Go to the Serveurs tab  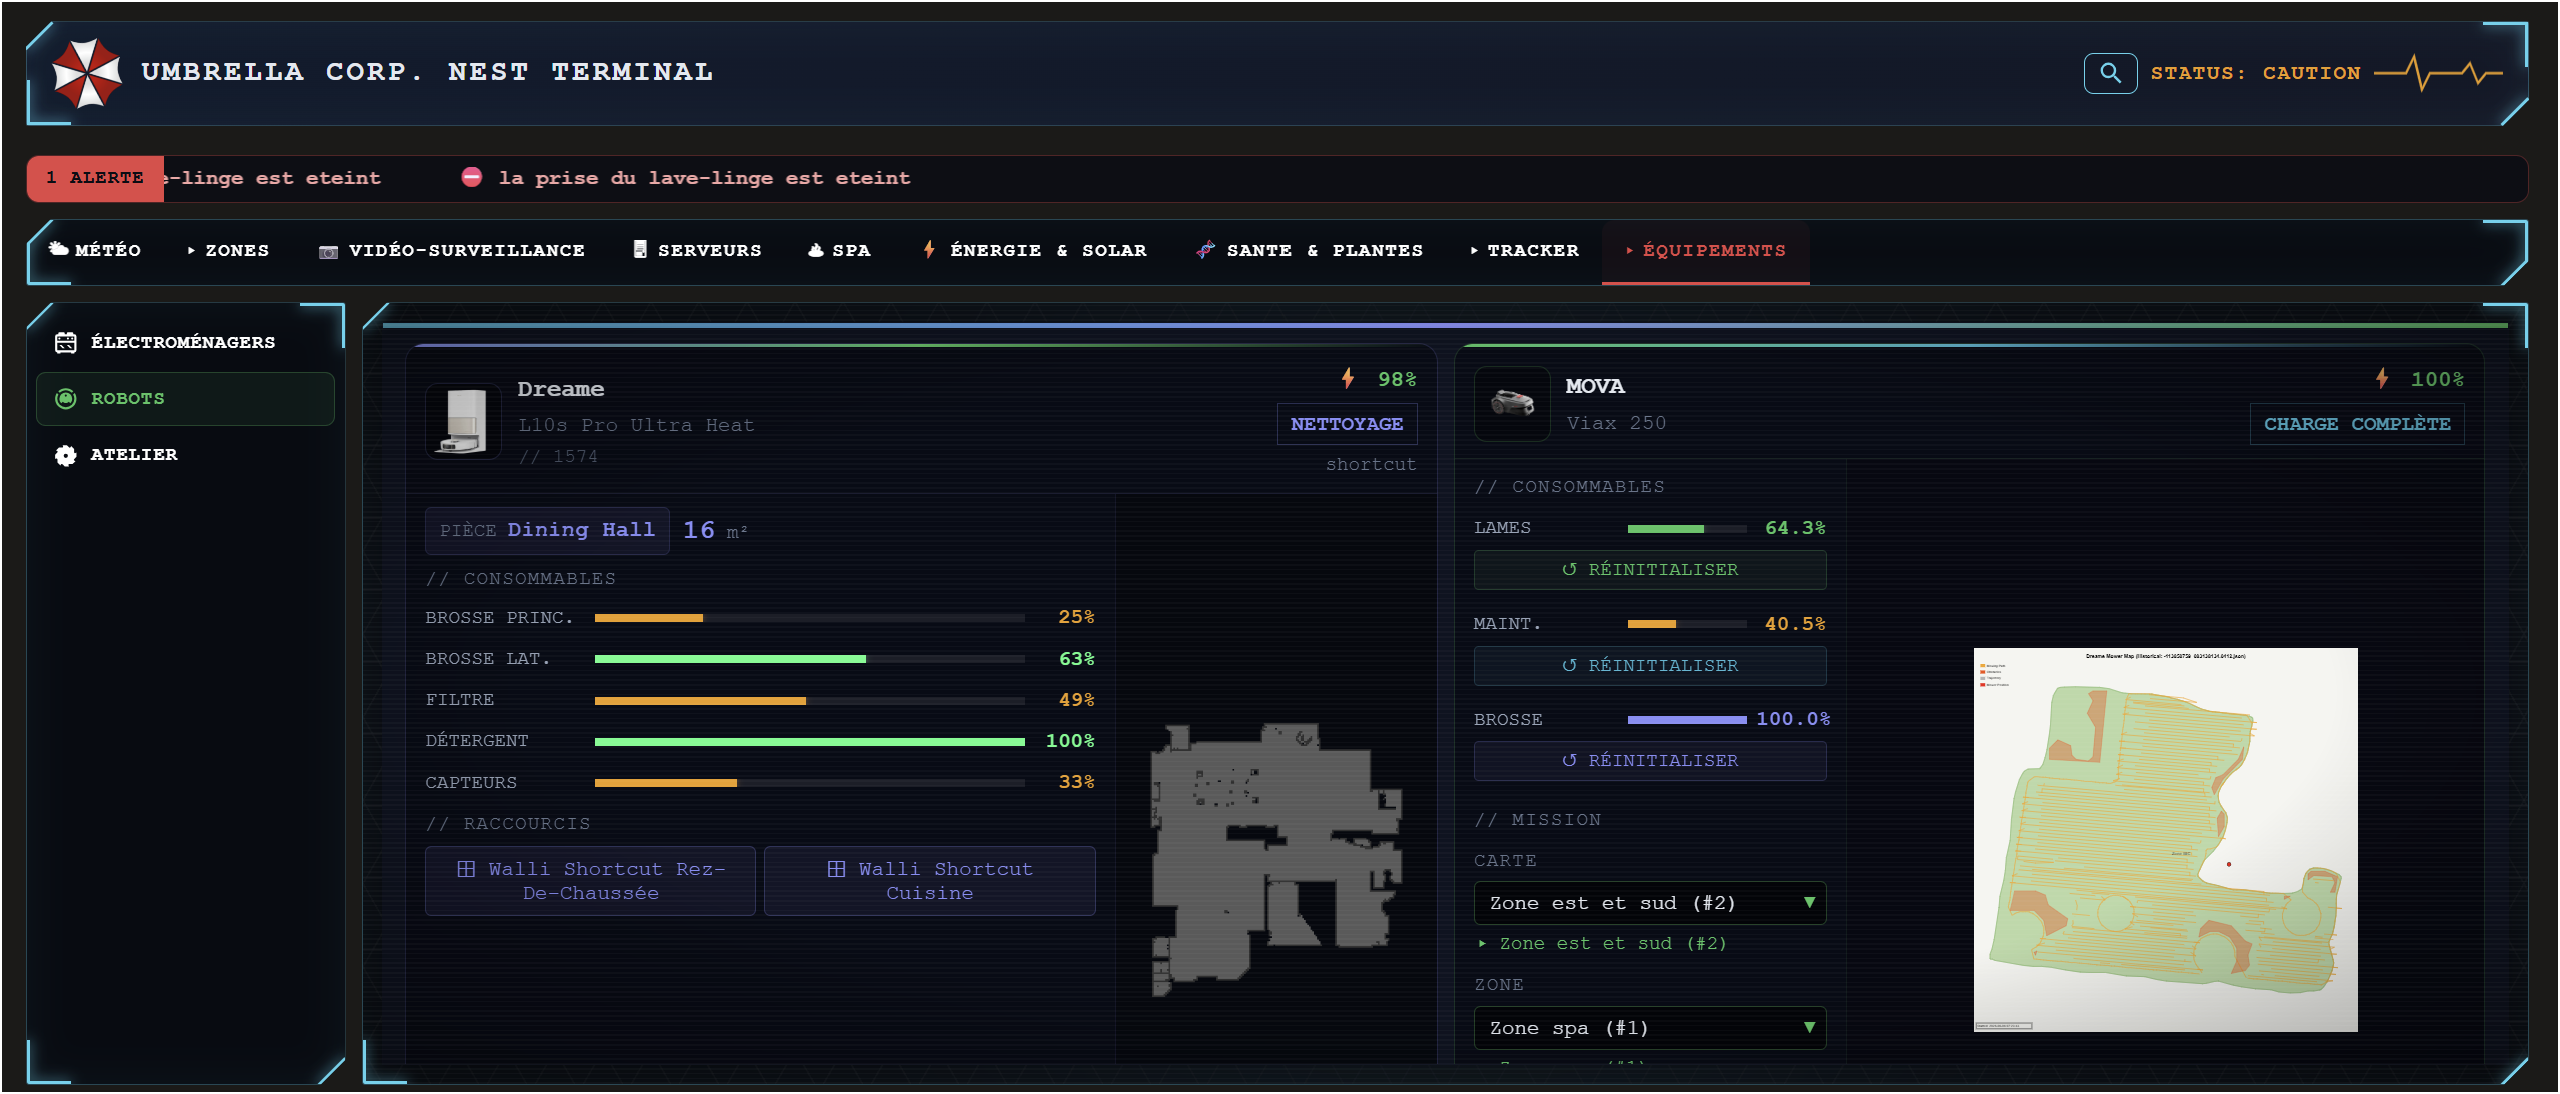point(697,250)
